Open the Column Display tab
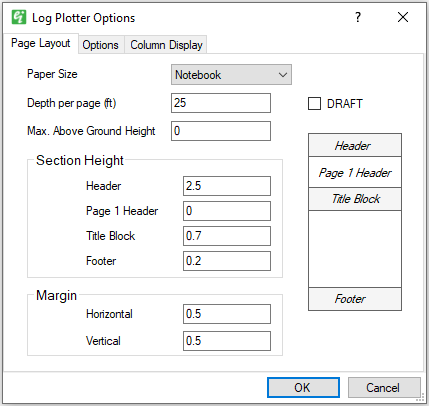The height and width of the screenshot is (406, 429). click(x=166, y=45)
